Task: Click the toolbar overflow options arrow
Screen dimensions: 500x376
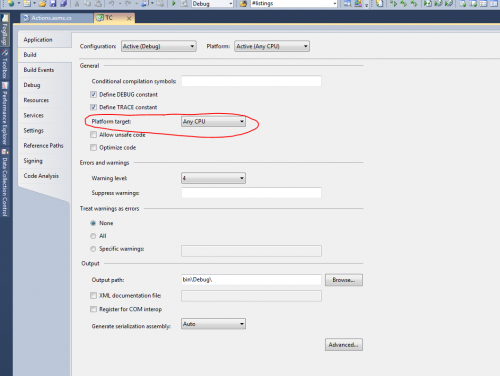Action: coord(367,4)
